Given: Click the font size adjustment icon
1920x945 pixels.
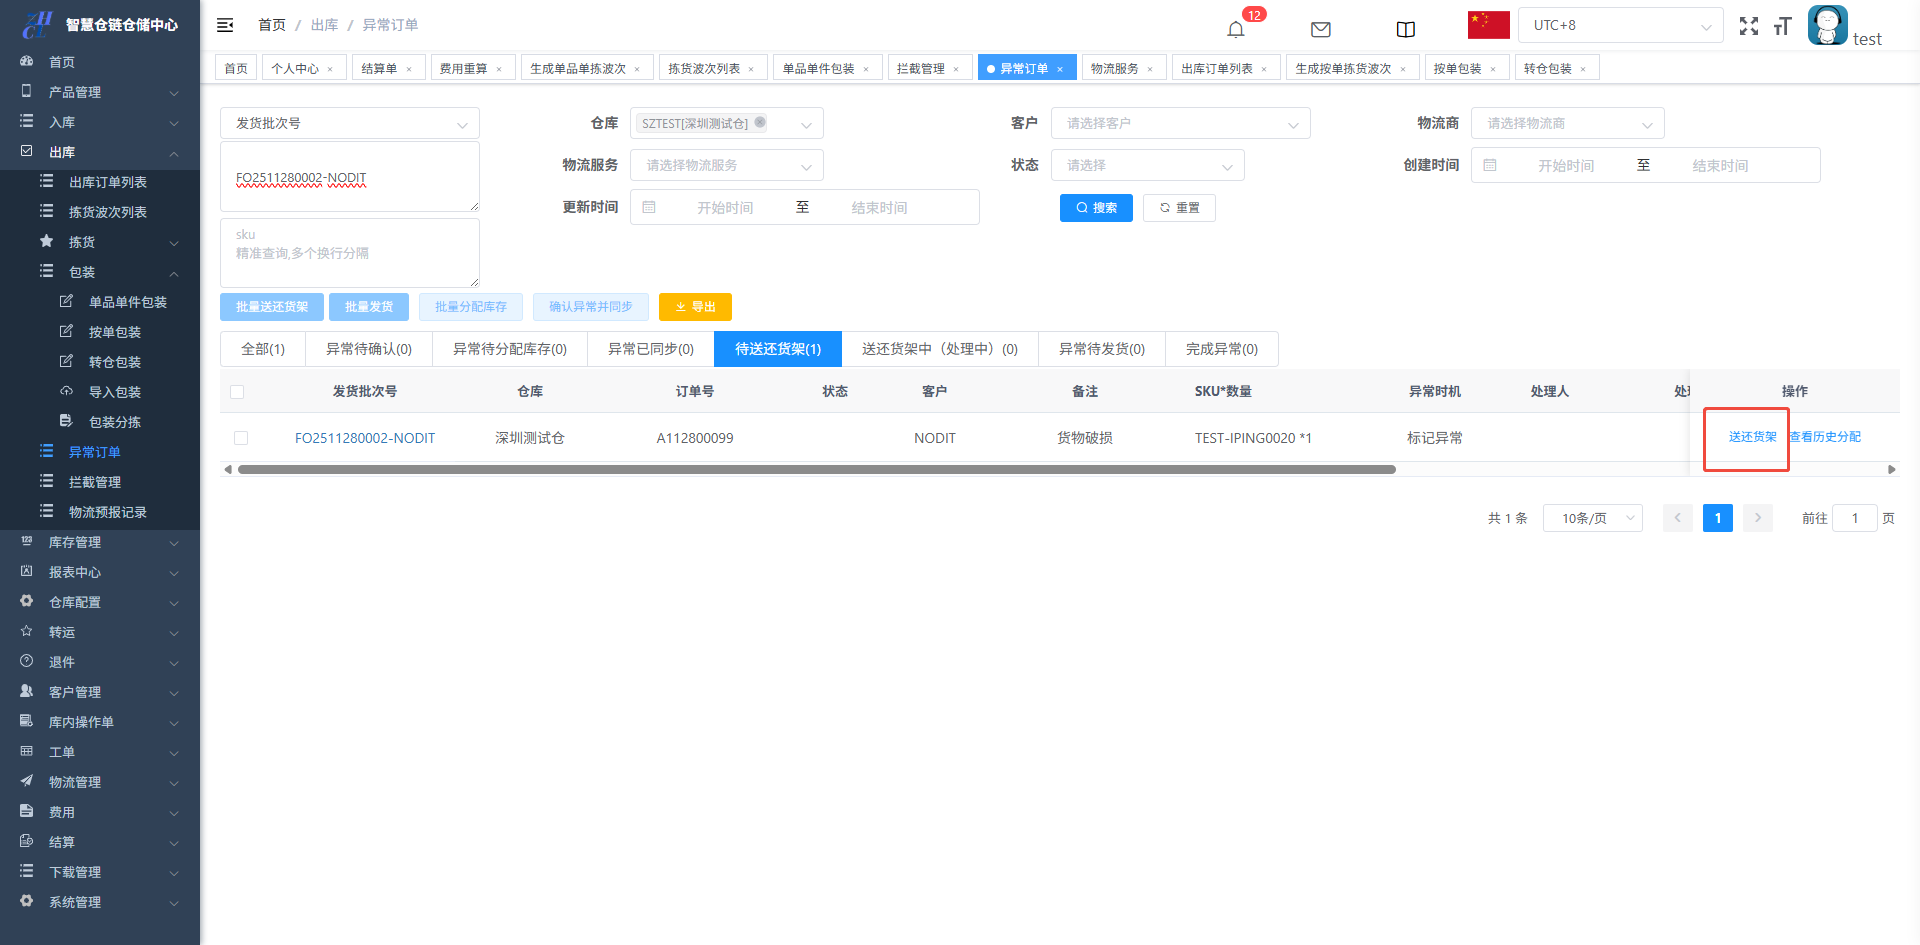Looking at the screenshot, I should pyautogui.click(x=1782, y=26).
